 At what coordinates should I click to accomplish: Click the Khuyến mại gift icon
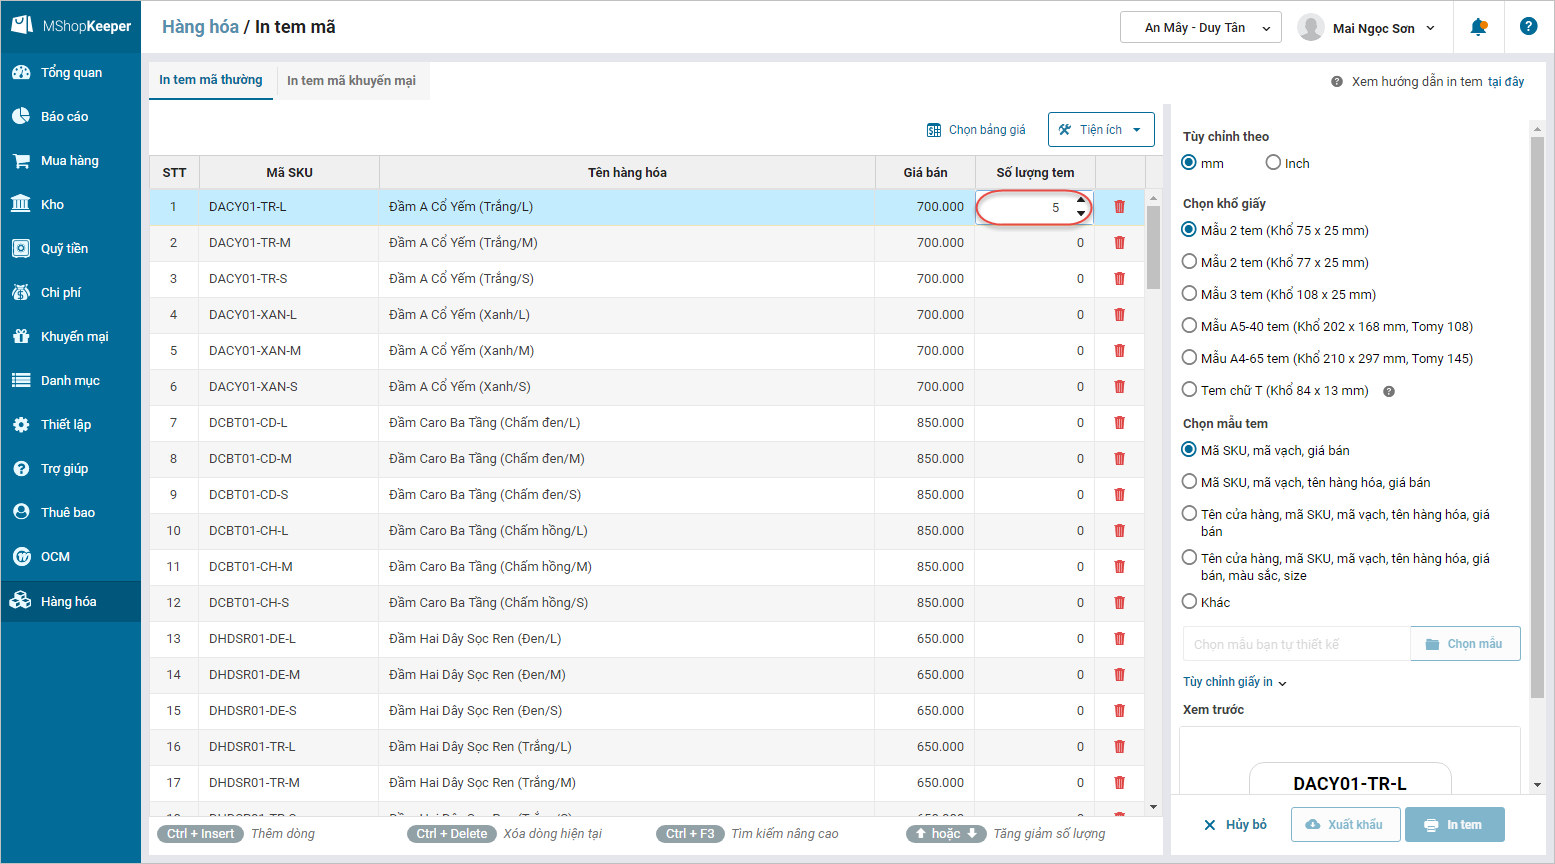click(21, 336)
